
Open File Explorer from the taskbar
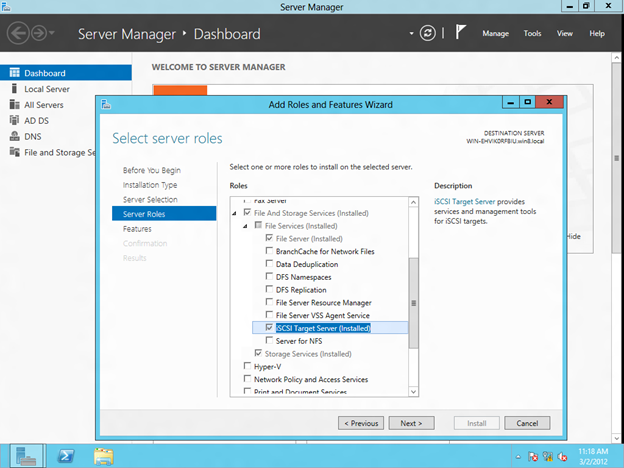(x=105, y=456)
